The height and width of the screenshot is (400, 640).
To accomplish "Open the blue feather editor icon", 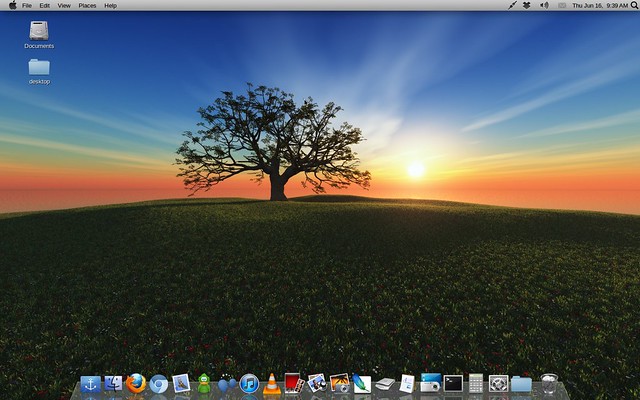I will tap(362, 384).
